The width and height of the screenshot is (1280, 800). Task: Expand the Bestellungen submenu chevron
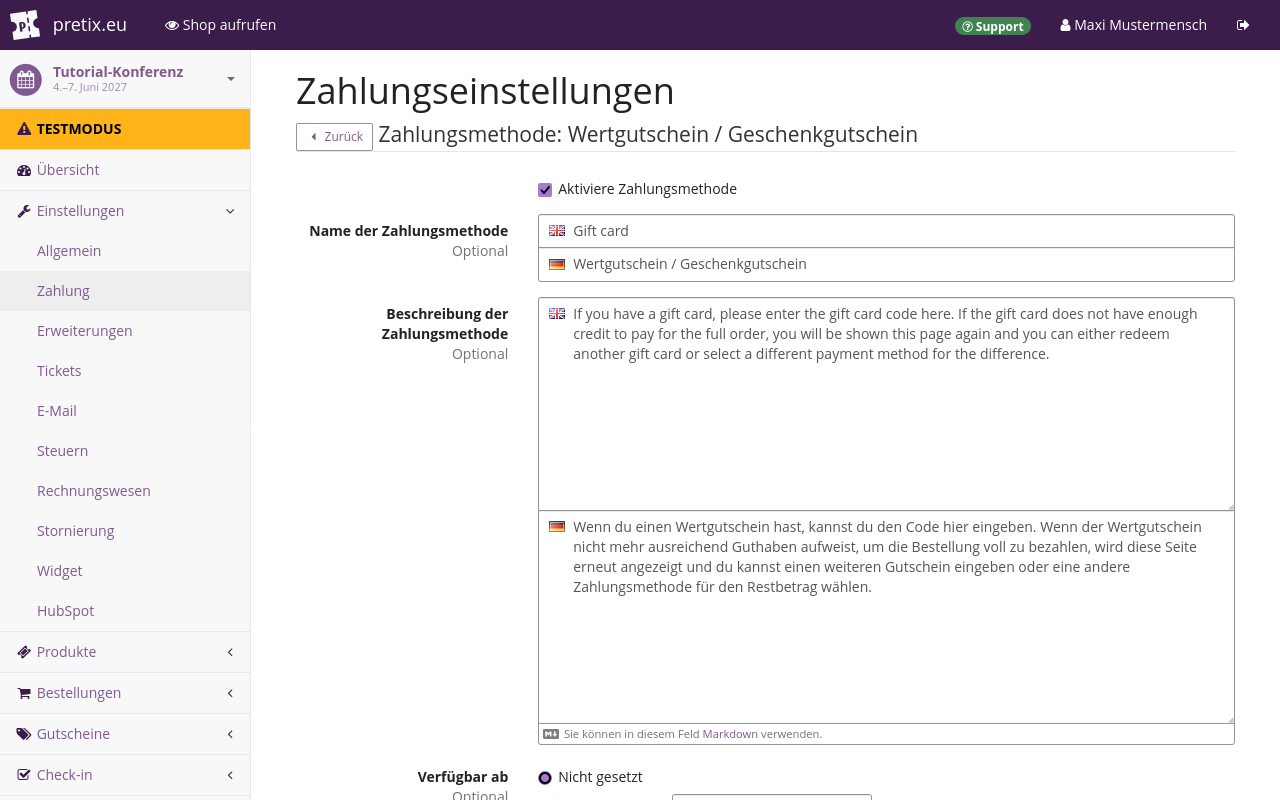point(230,693)
